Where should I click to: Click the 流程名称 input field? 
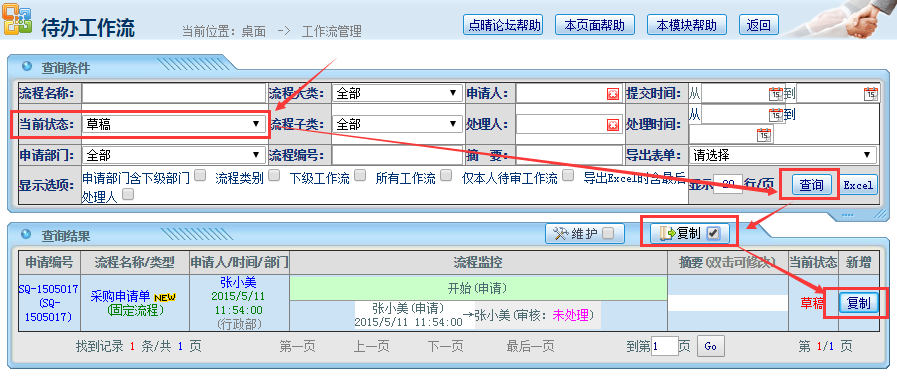174,93
